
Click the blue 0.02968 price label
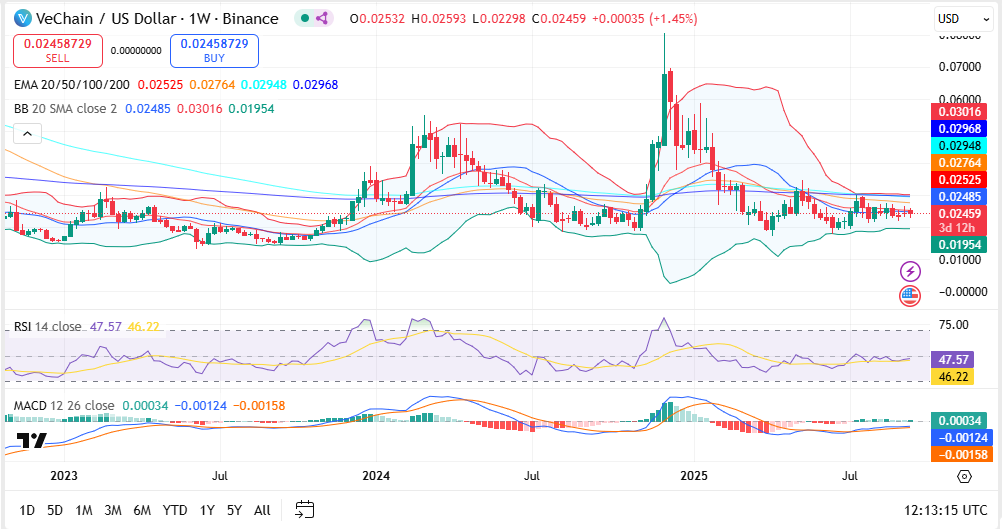pos(959,128)
